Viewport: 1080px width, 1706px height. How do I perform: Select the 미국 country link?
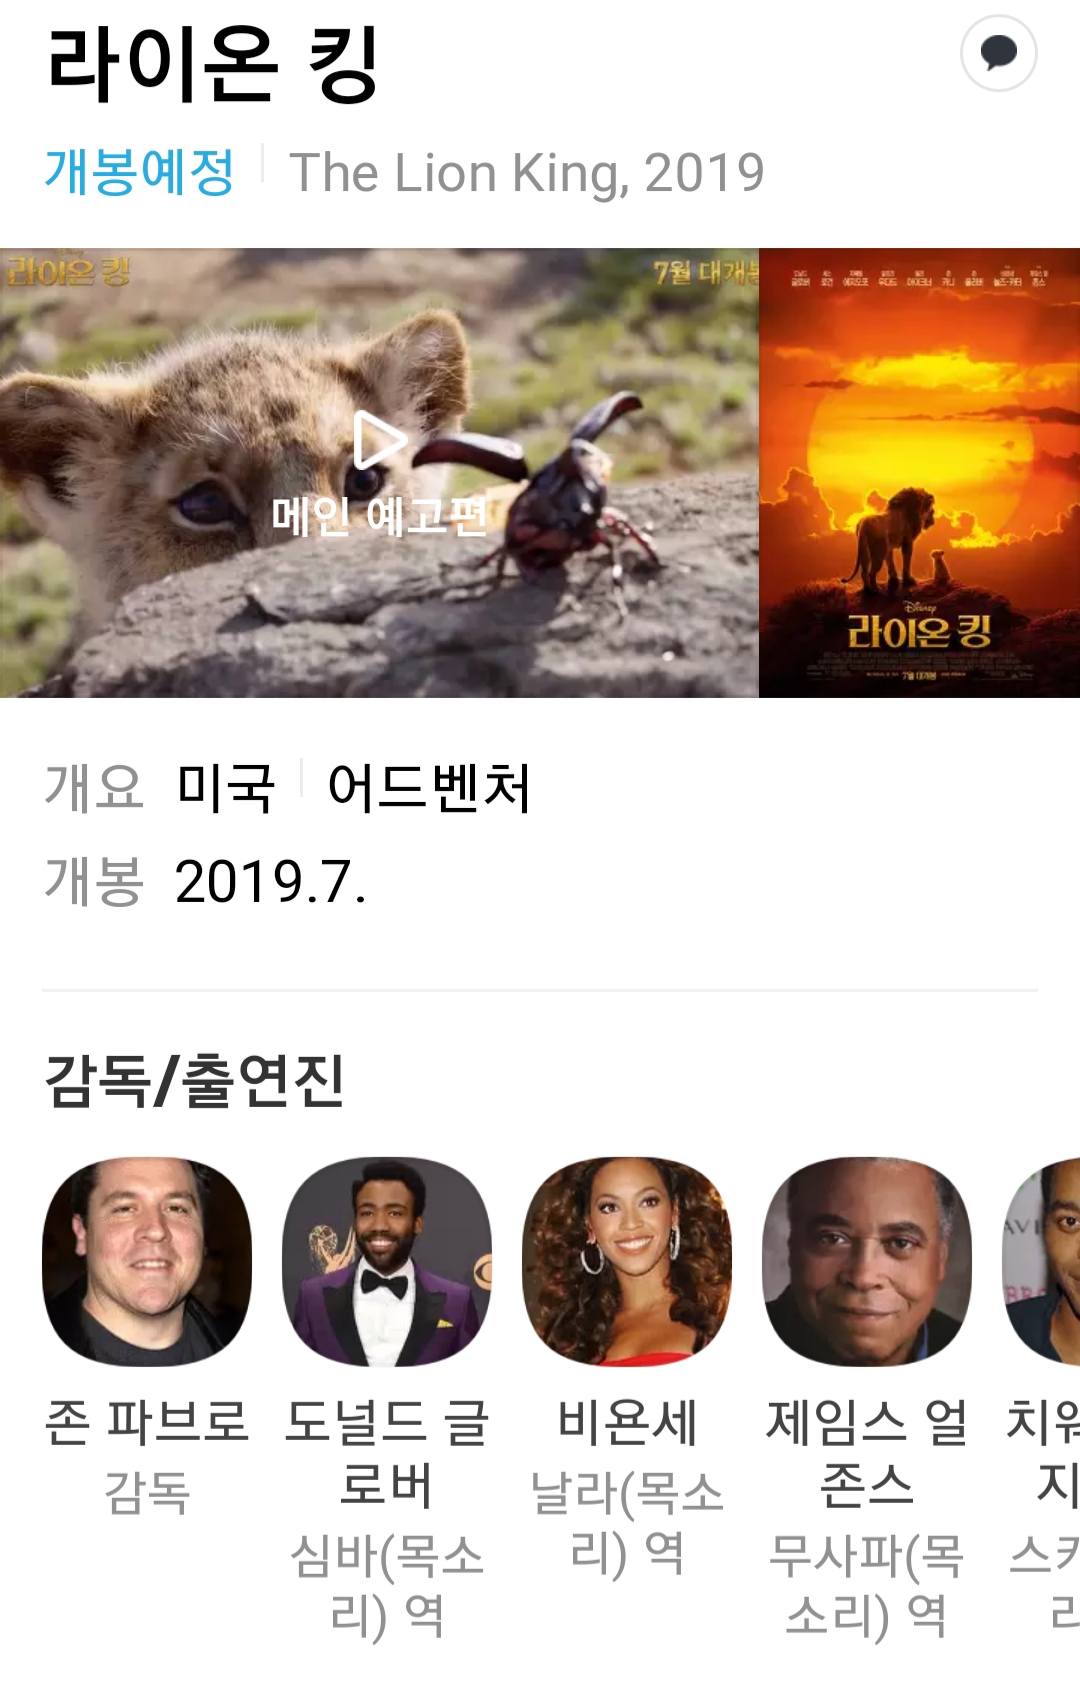225,787
